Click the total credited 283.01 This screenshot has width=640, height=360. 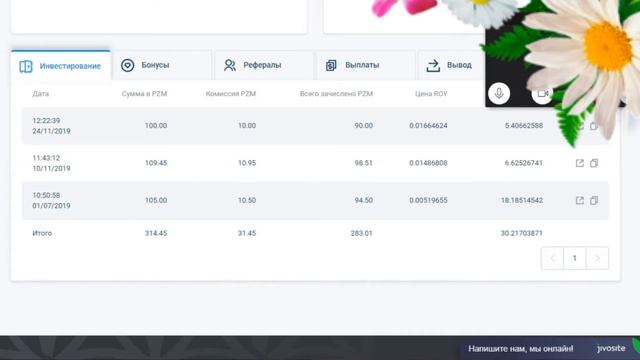click(x=361, y=233)
